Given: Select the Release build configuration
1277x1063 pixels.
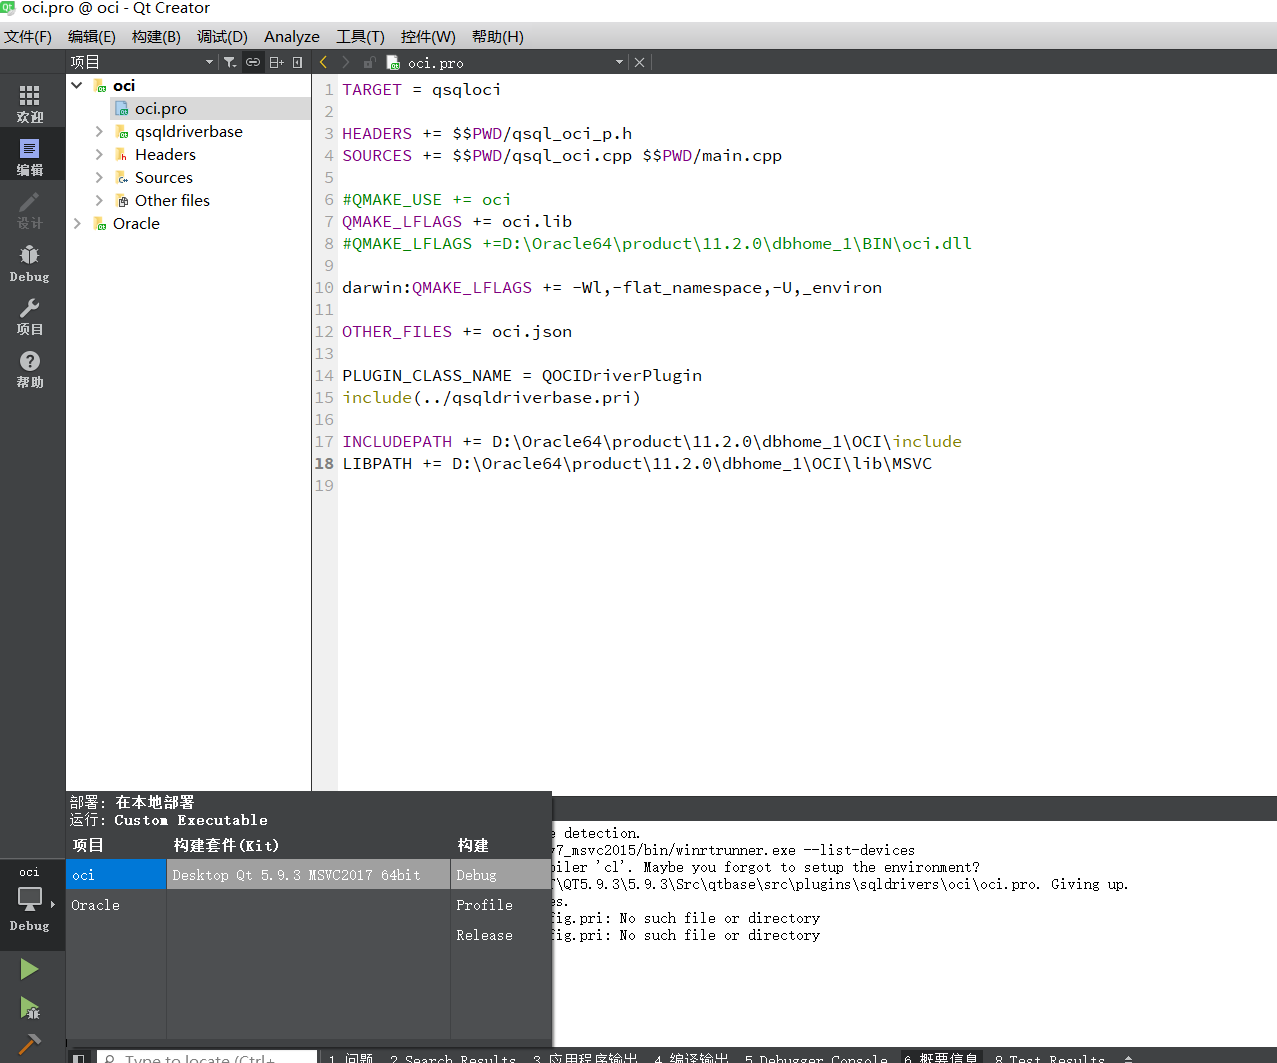Looking at the screenshot, I should coord(484,935).
